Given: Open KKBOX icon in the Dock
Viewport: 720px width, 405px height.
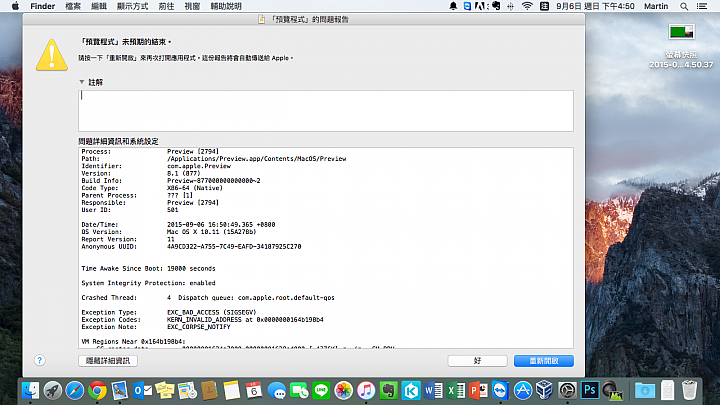Looking at the screenshot, I should [x=411, y=391].
